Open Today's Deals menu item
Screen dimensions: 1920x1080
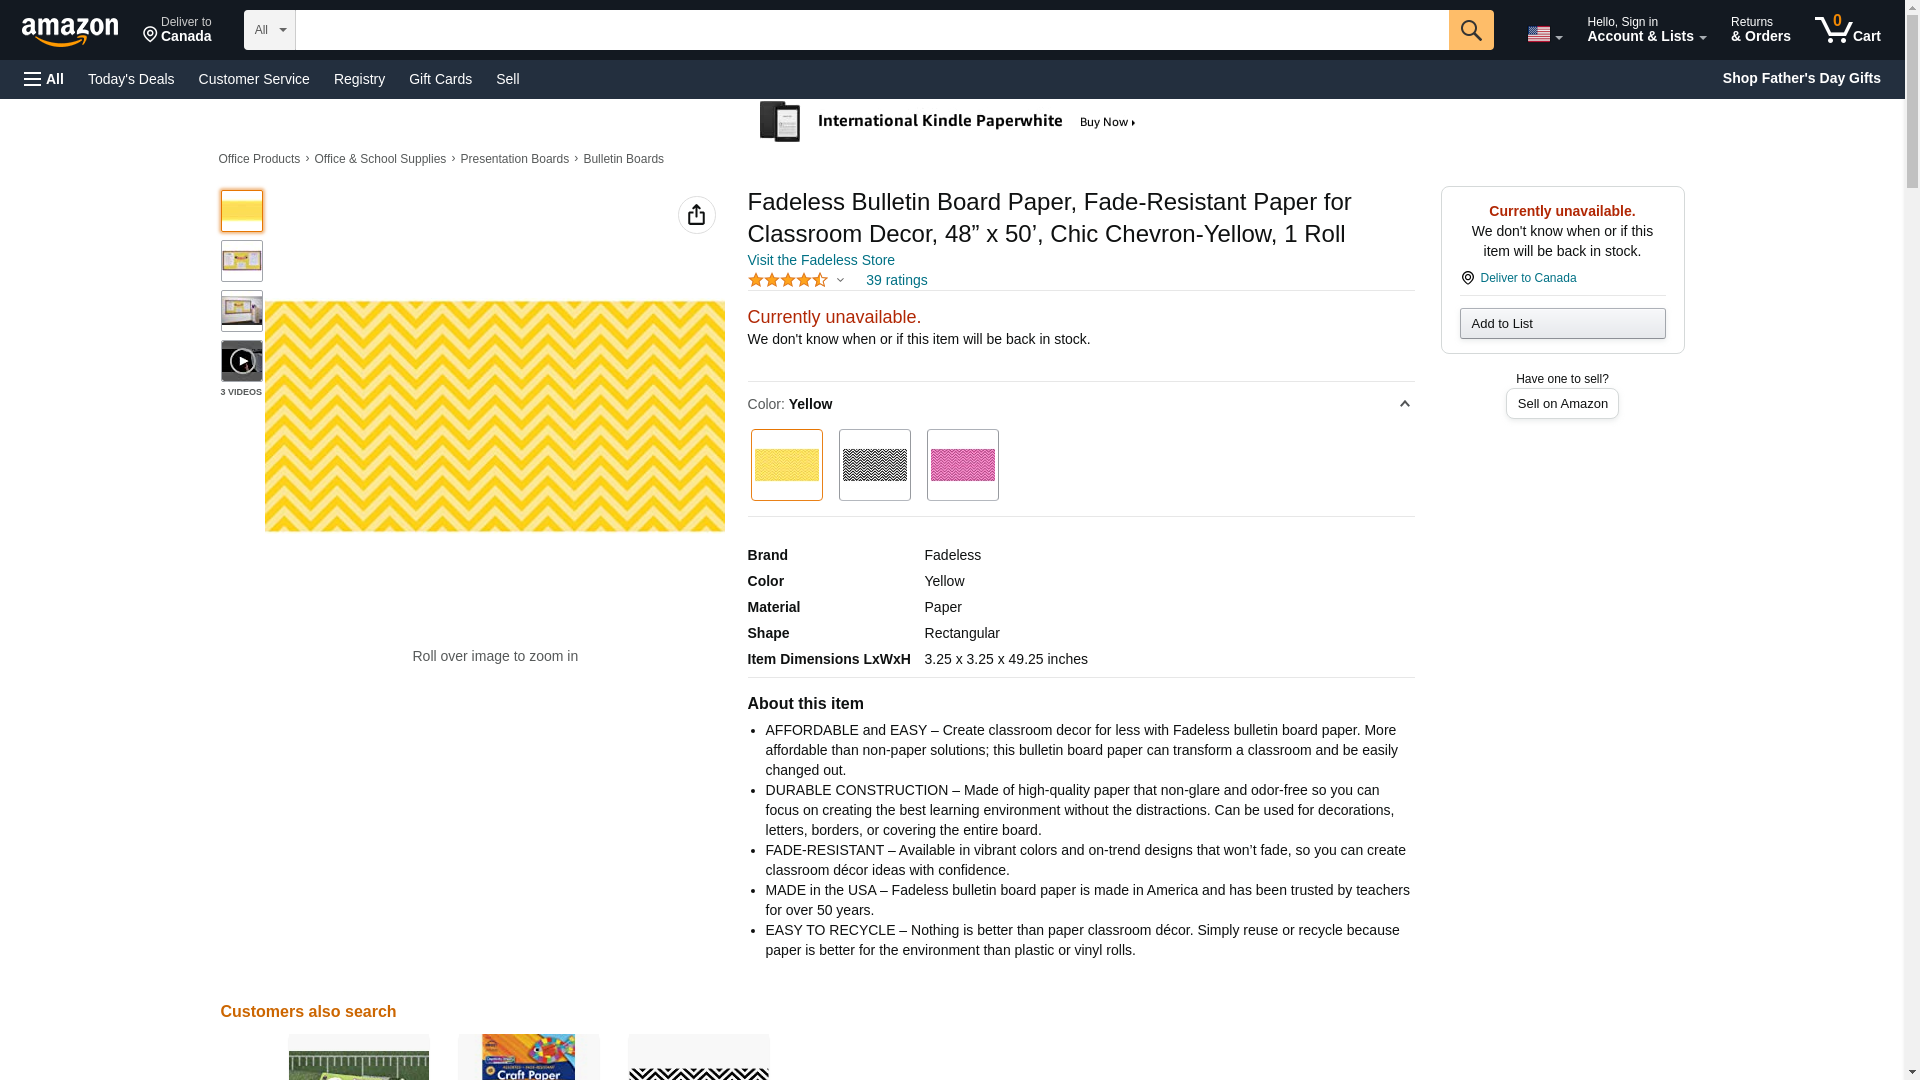point(131,79)
